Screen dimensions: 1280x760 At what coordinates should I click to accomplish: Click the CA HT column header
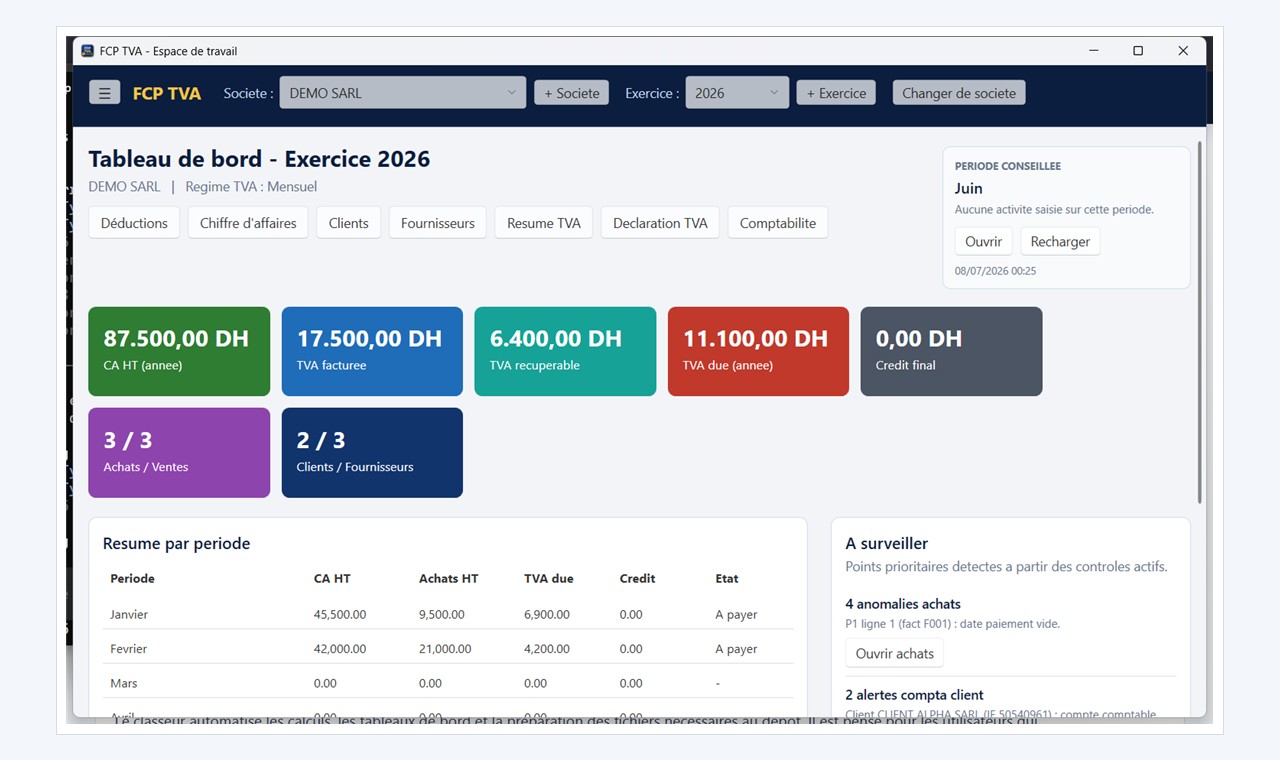(x=332, y=578)
